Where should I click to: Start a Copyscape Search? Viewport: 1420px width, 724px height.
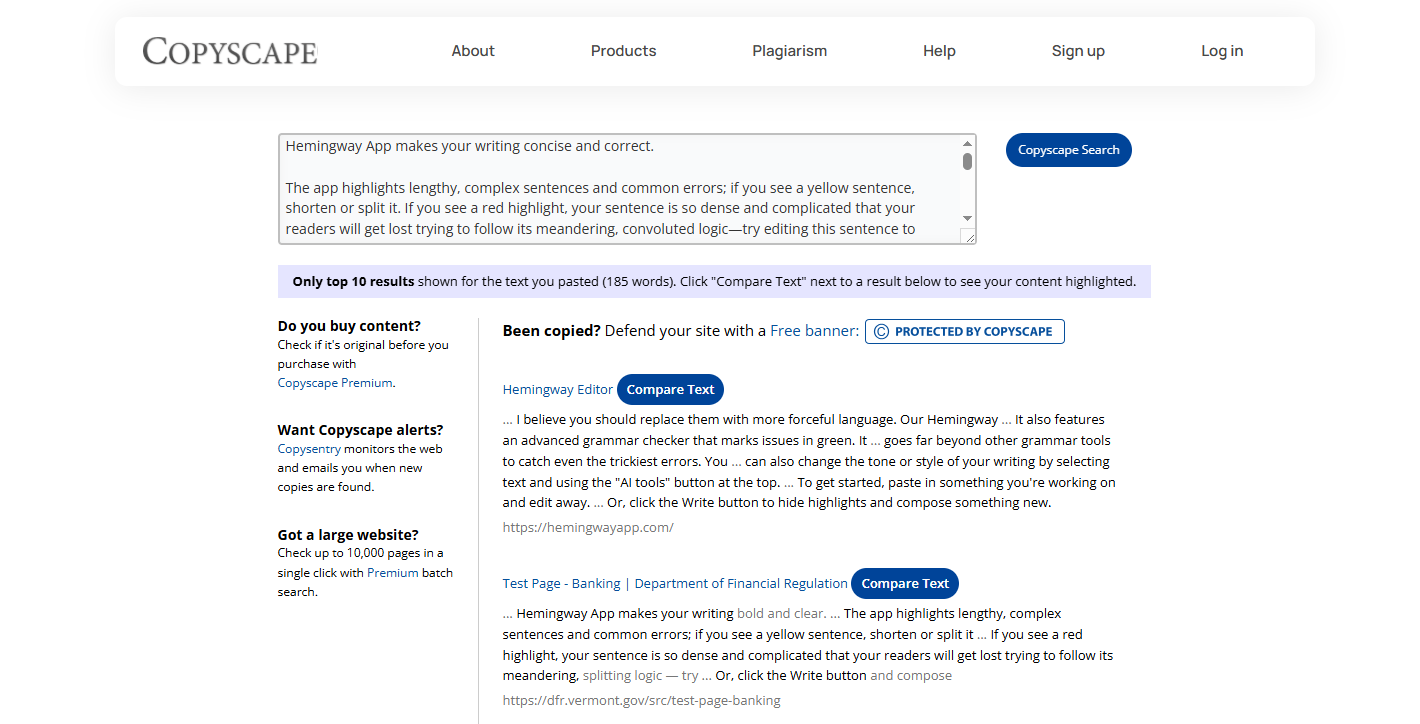pyautogui.click(x=1068, y=149)
